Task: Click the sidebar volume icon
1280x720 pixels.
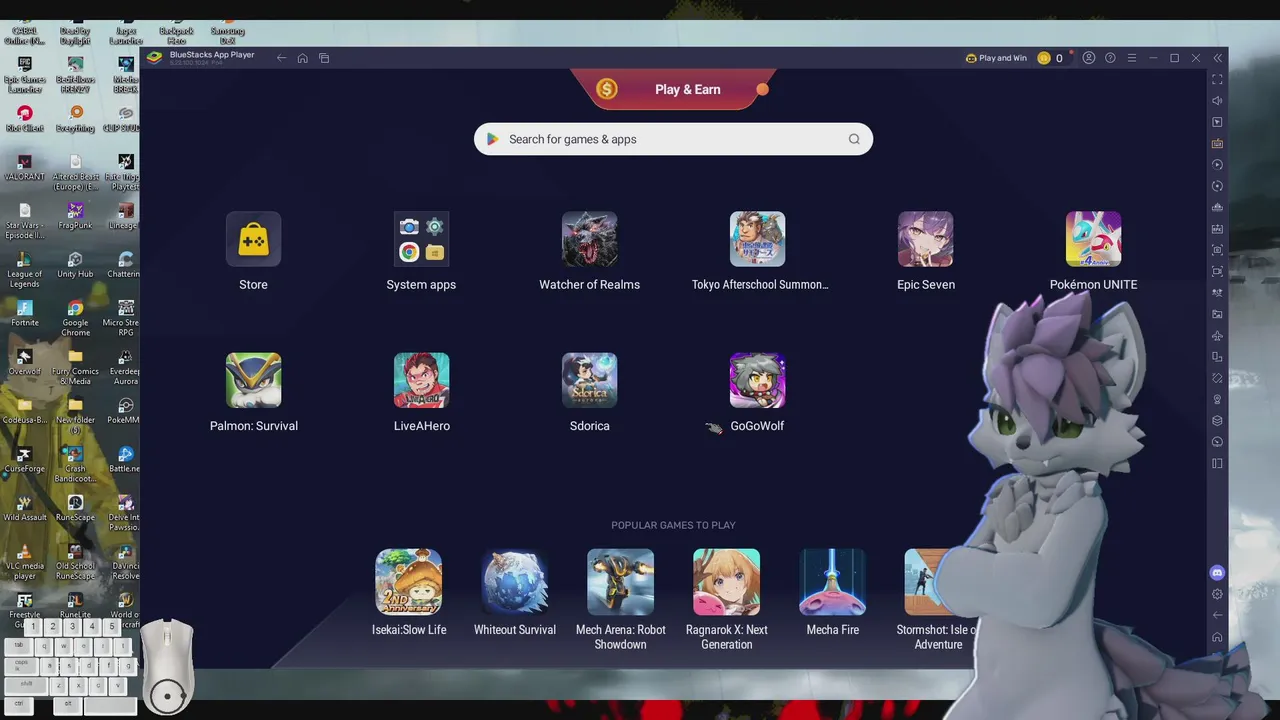Action: tap(1217, 100)
